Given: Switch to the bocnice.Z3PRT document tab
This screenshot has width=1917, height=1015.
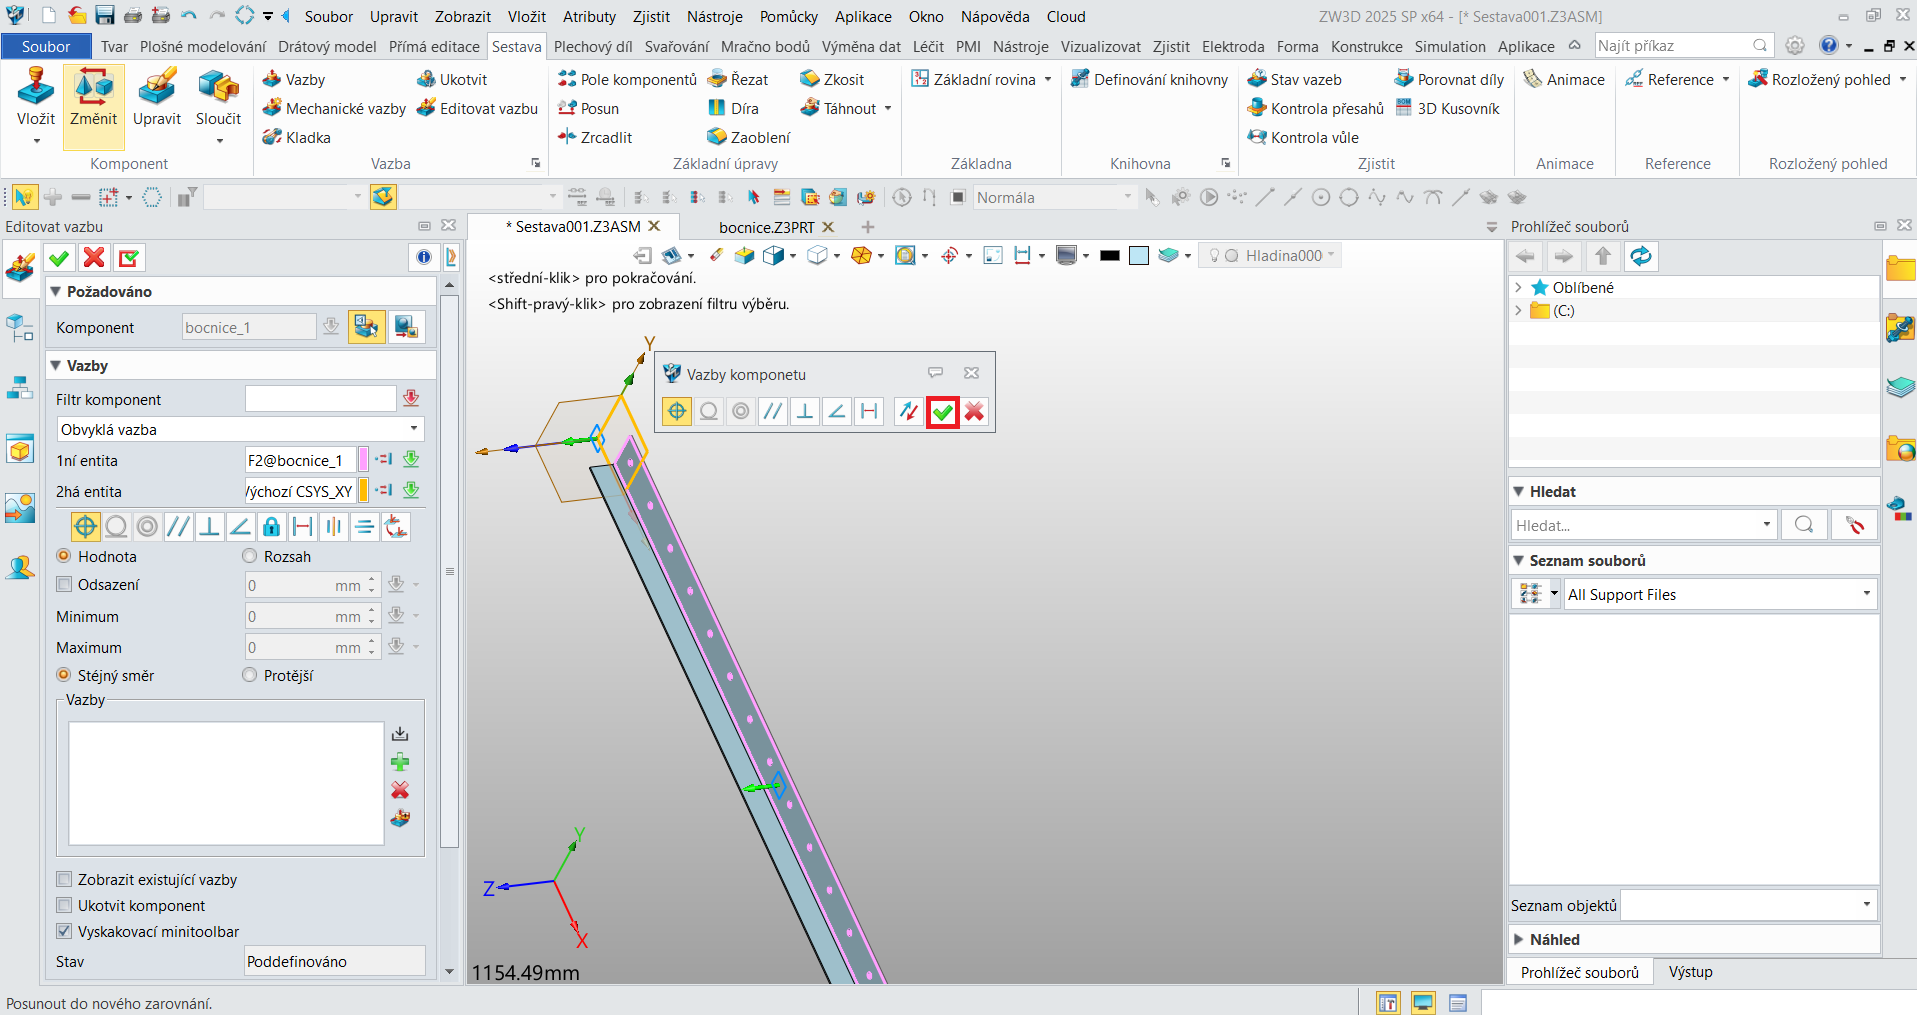Looking at the screenshot, I should [766, 228].
